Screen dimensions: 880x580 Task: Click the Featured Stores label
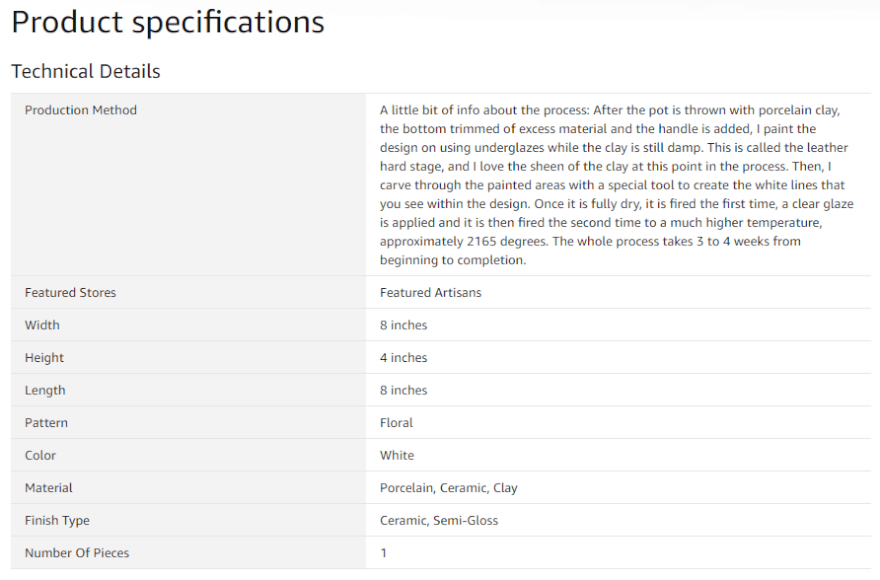70,293
